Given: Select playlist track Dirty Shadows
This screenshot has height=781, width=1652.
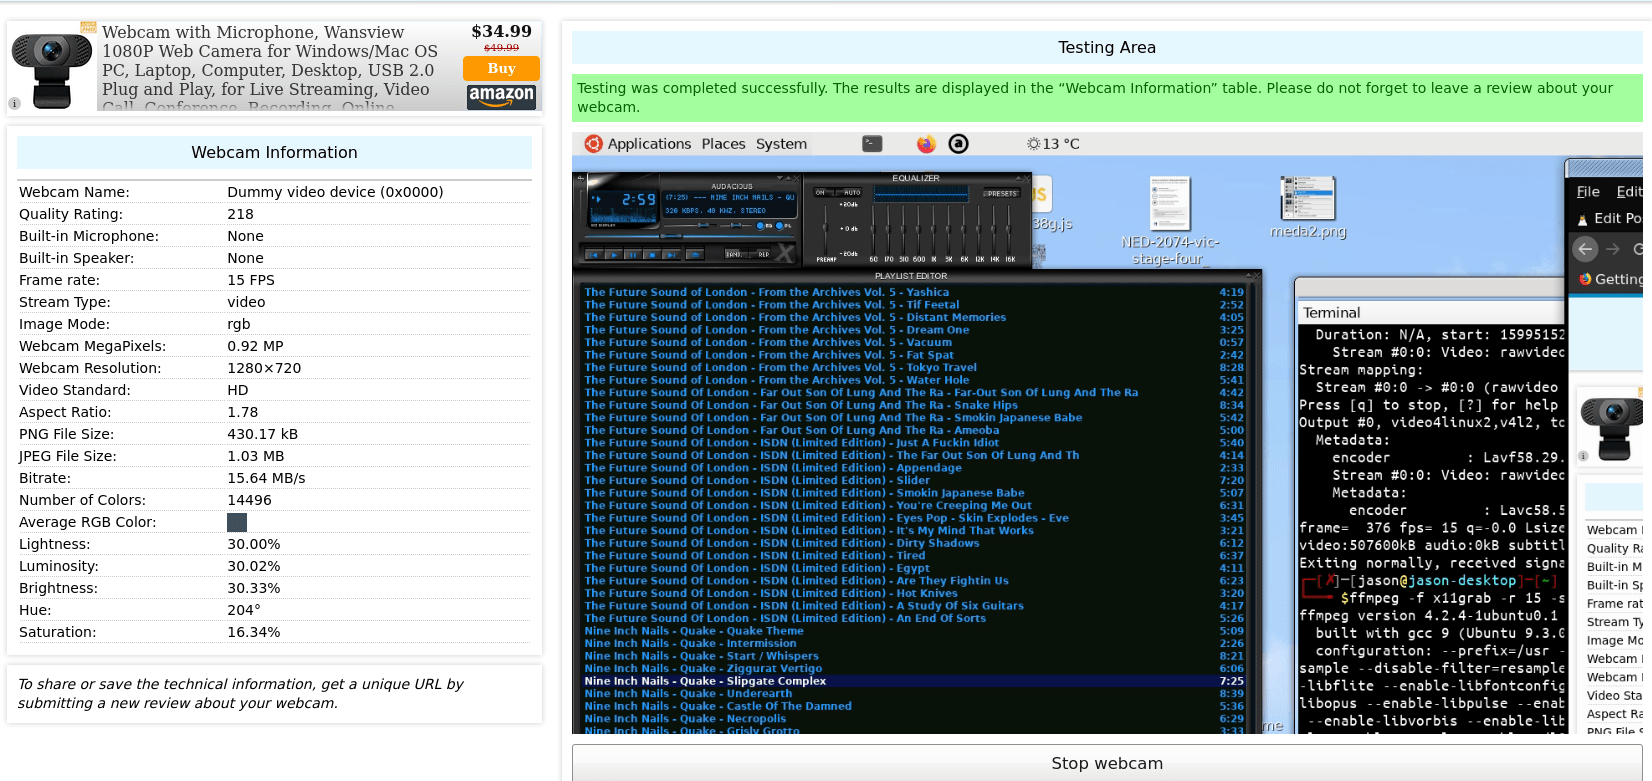Looking at the screenshot, I should (914, 543).
